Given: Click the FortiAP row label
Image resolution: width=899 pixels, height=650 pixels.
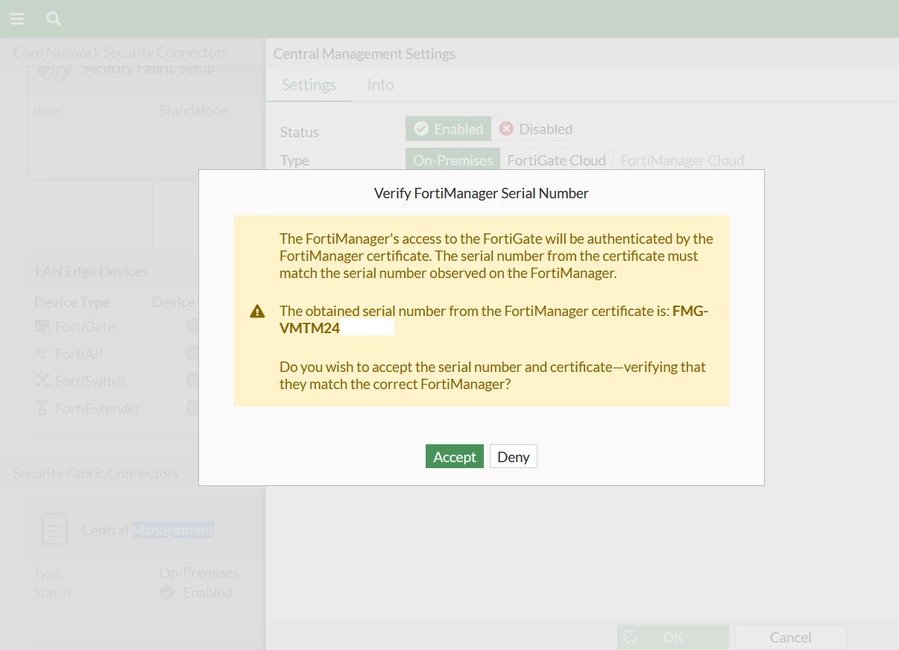Looking at the screenshot, I should tap(79, 354).
